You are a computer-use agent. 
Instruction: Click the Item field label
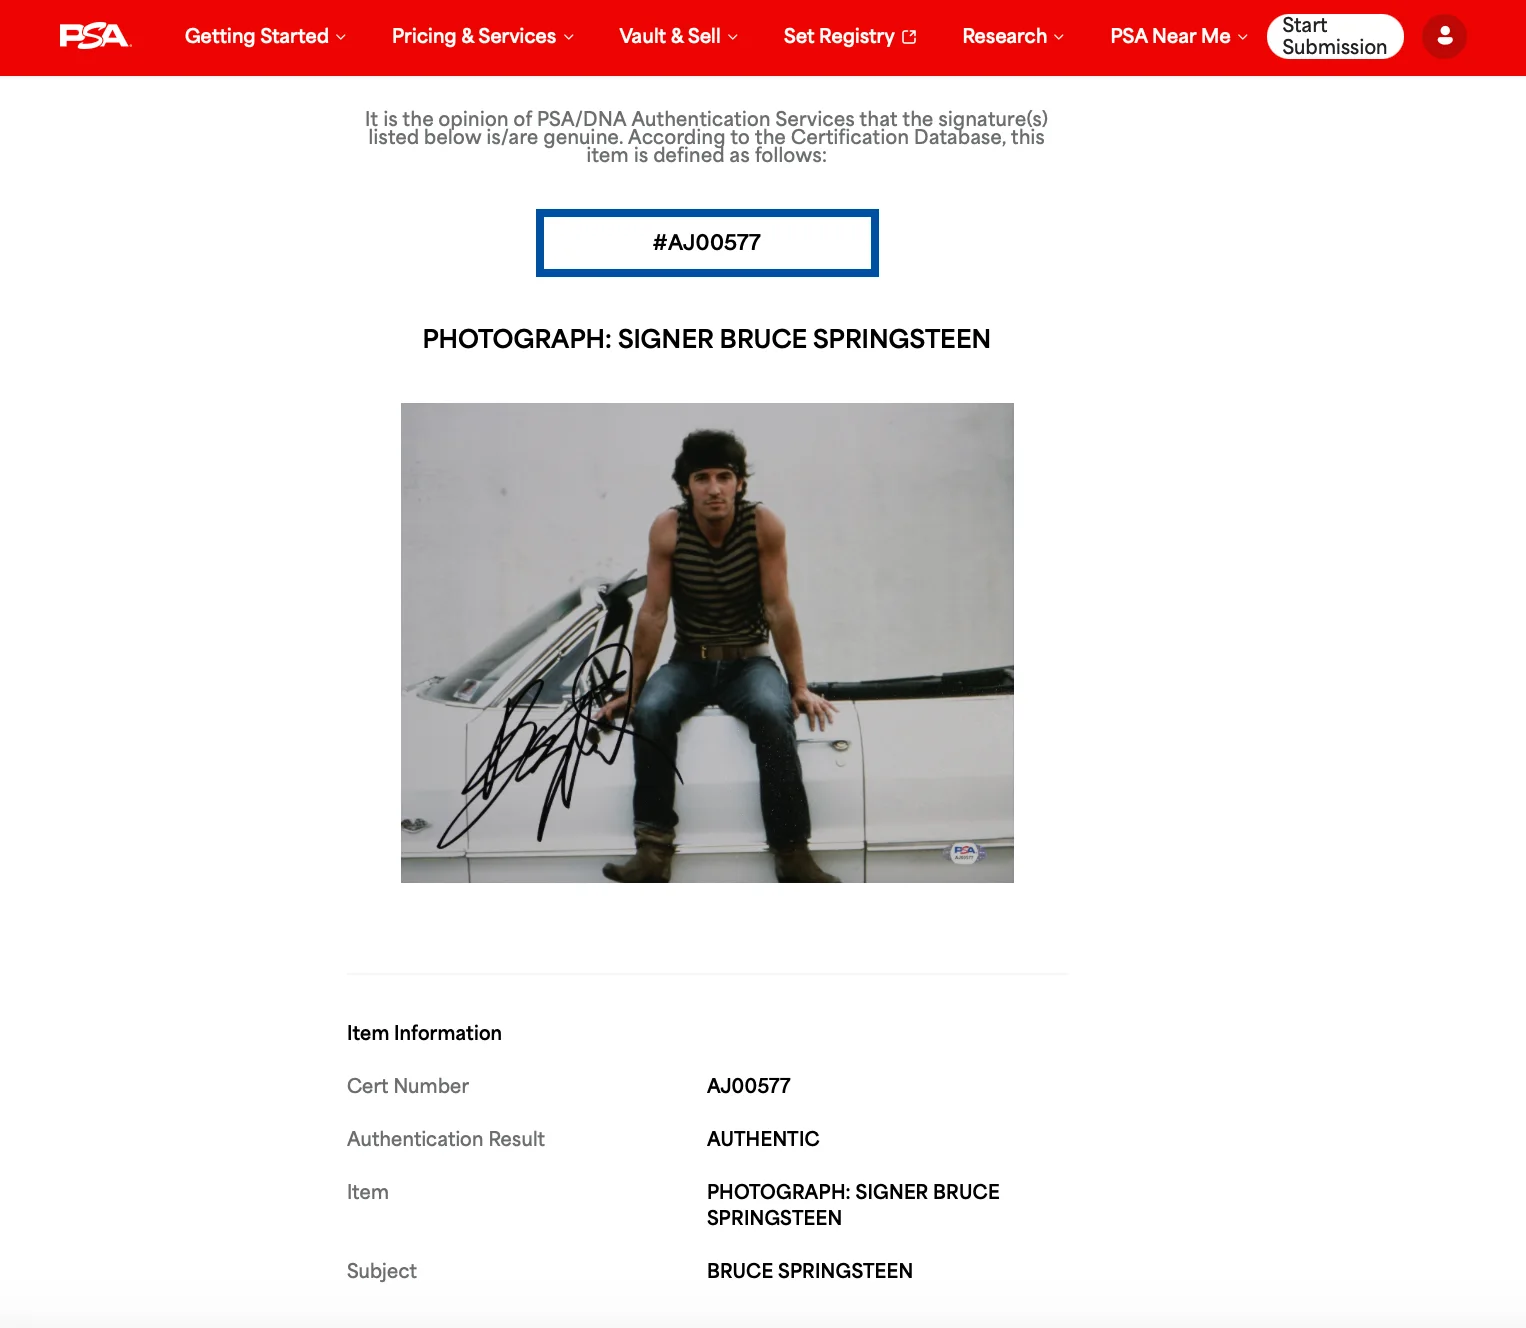(368, 1192)
